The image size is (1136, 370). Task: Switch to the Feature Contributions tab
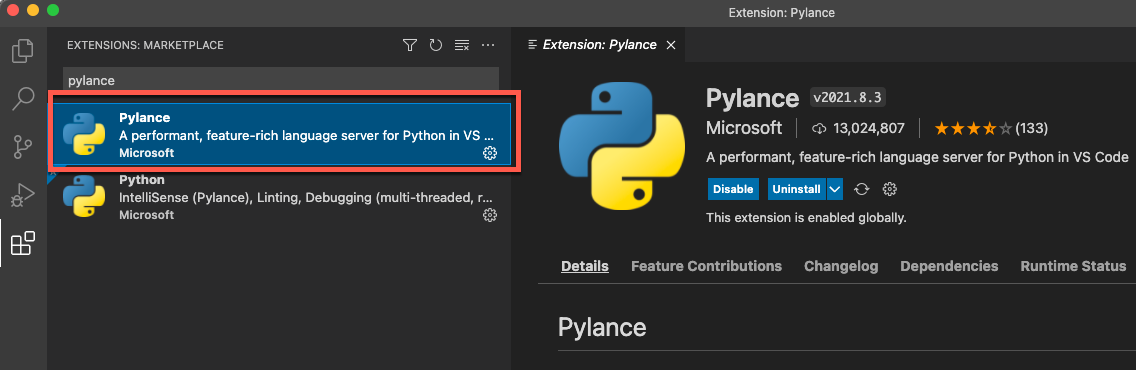[706, 266]
